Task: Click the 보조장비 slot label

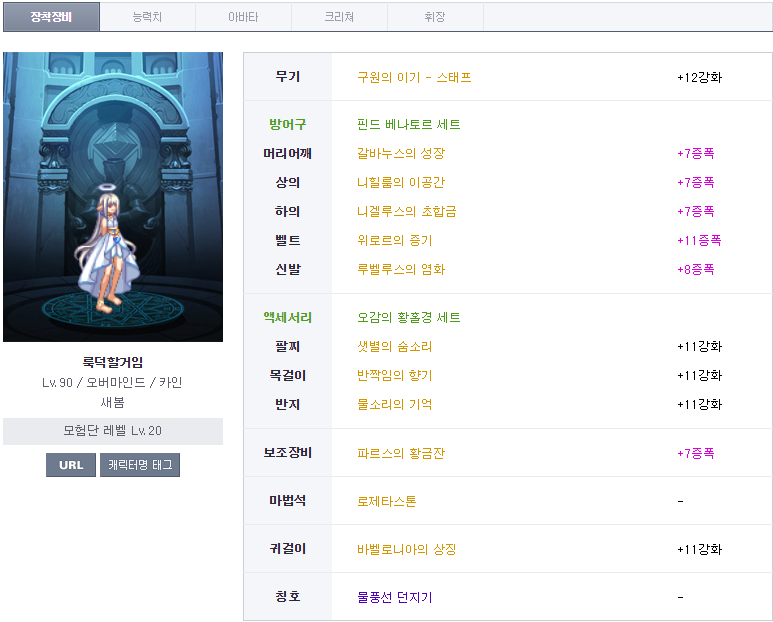Action: tap(287, 452)
